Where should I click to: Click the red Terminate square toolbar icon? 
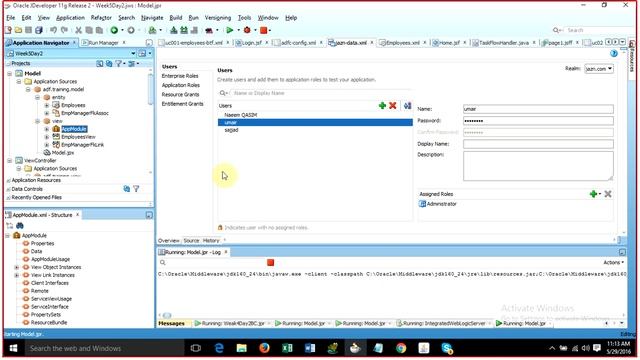click(264, 30)
